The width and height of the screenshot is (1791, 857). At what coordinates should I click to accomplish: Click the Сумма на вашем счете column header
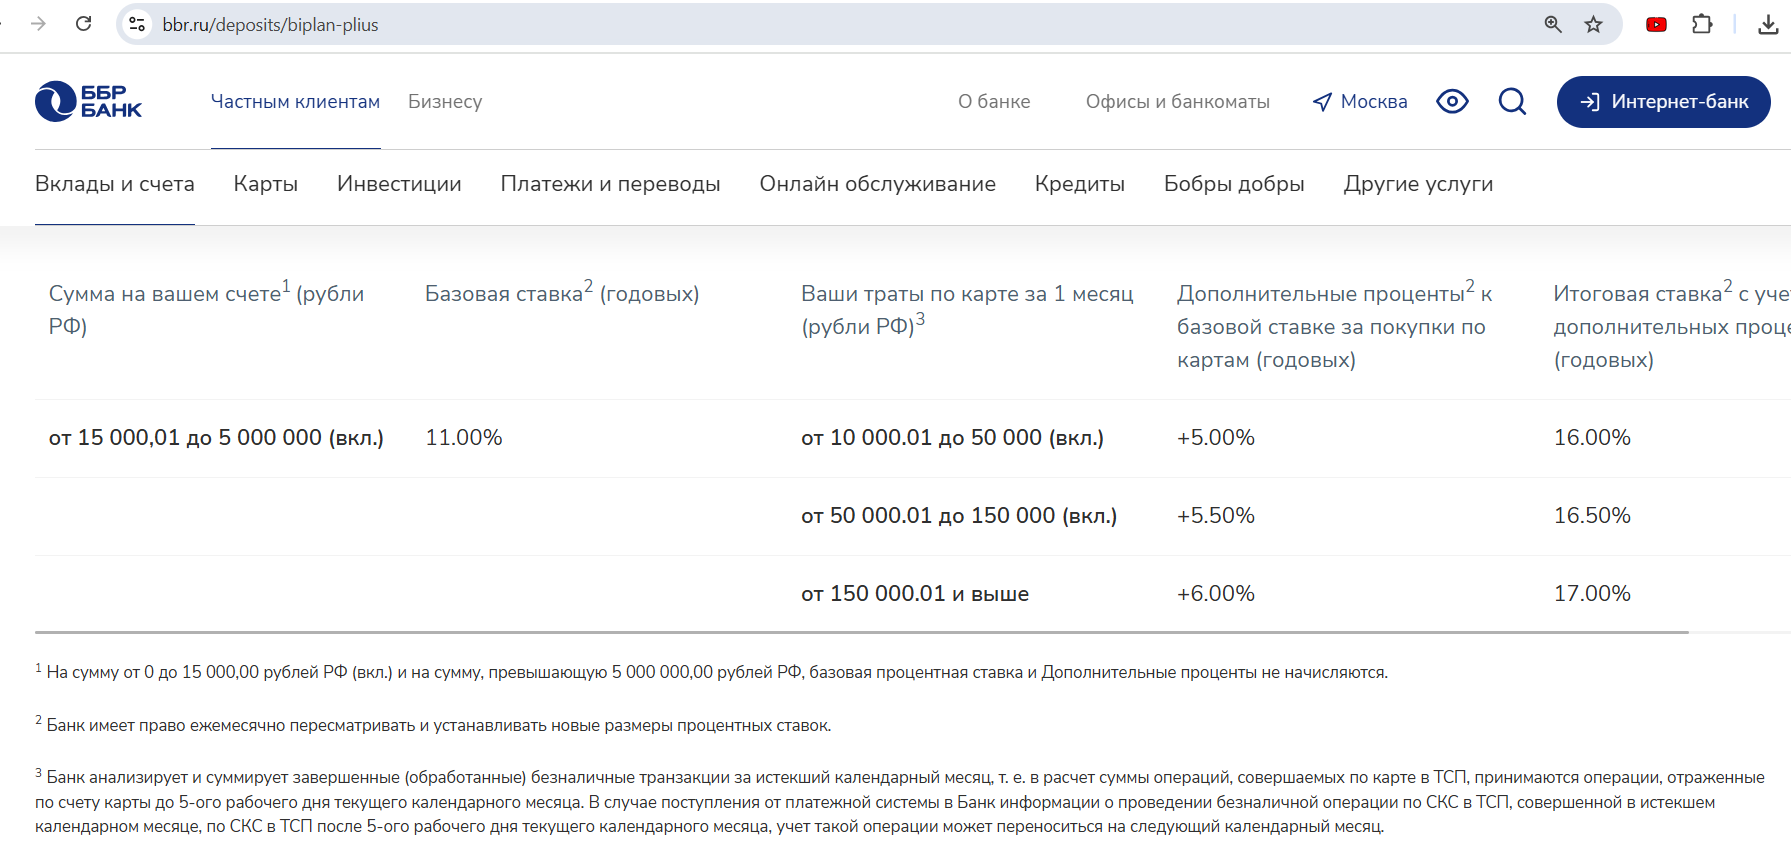(x=206, y=309)
